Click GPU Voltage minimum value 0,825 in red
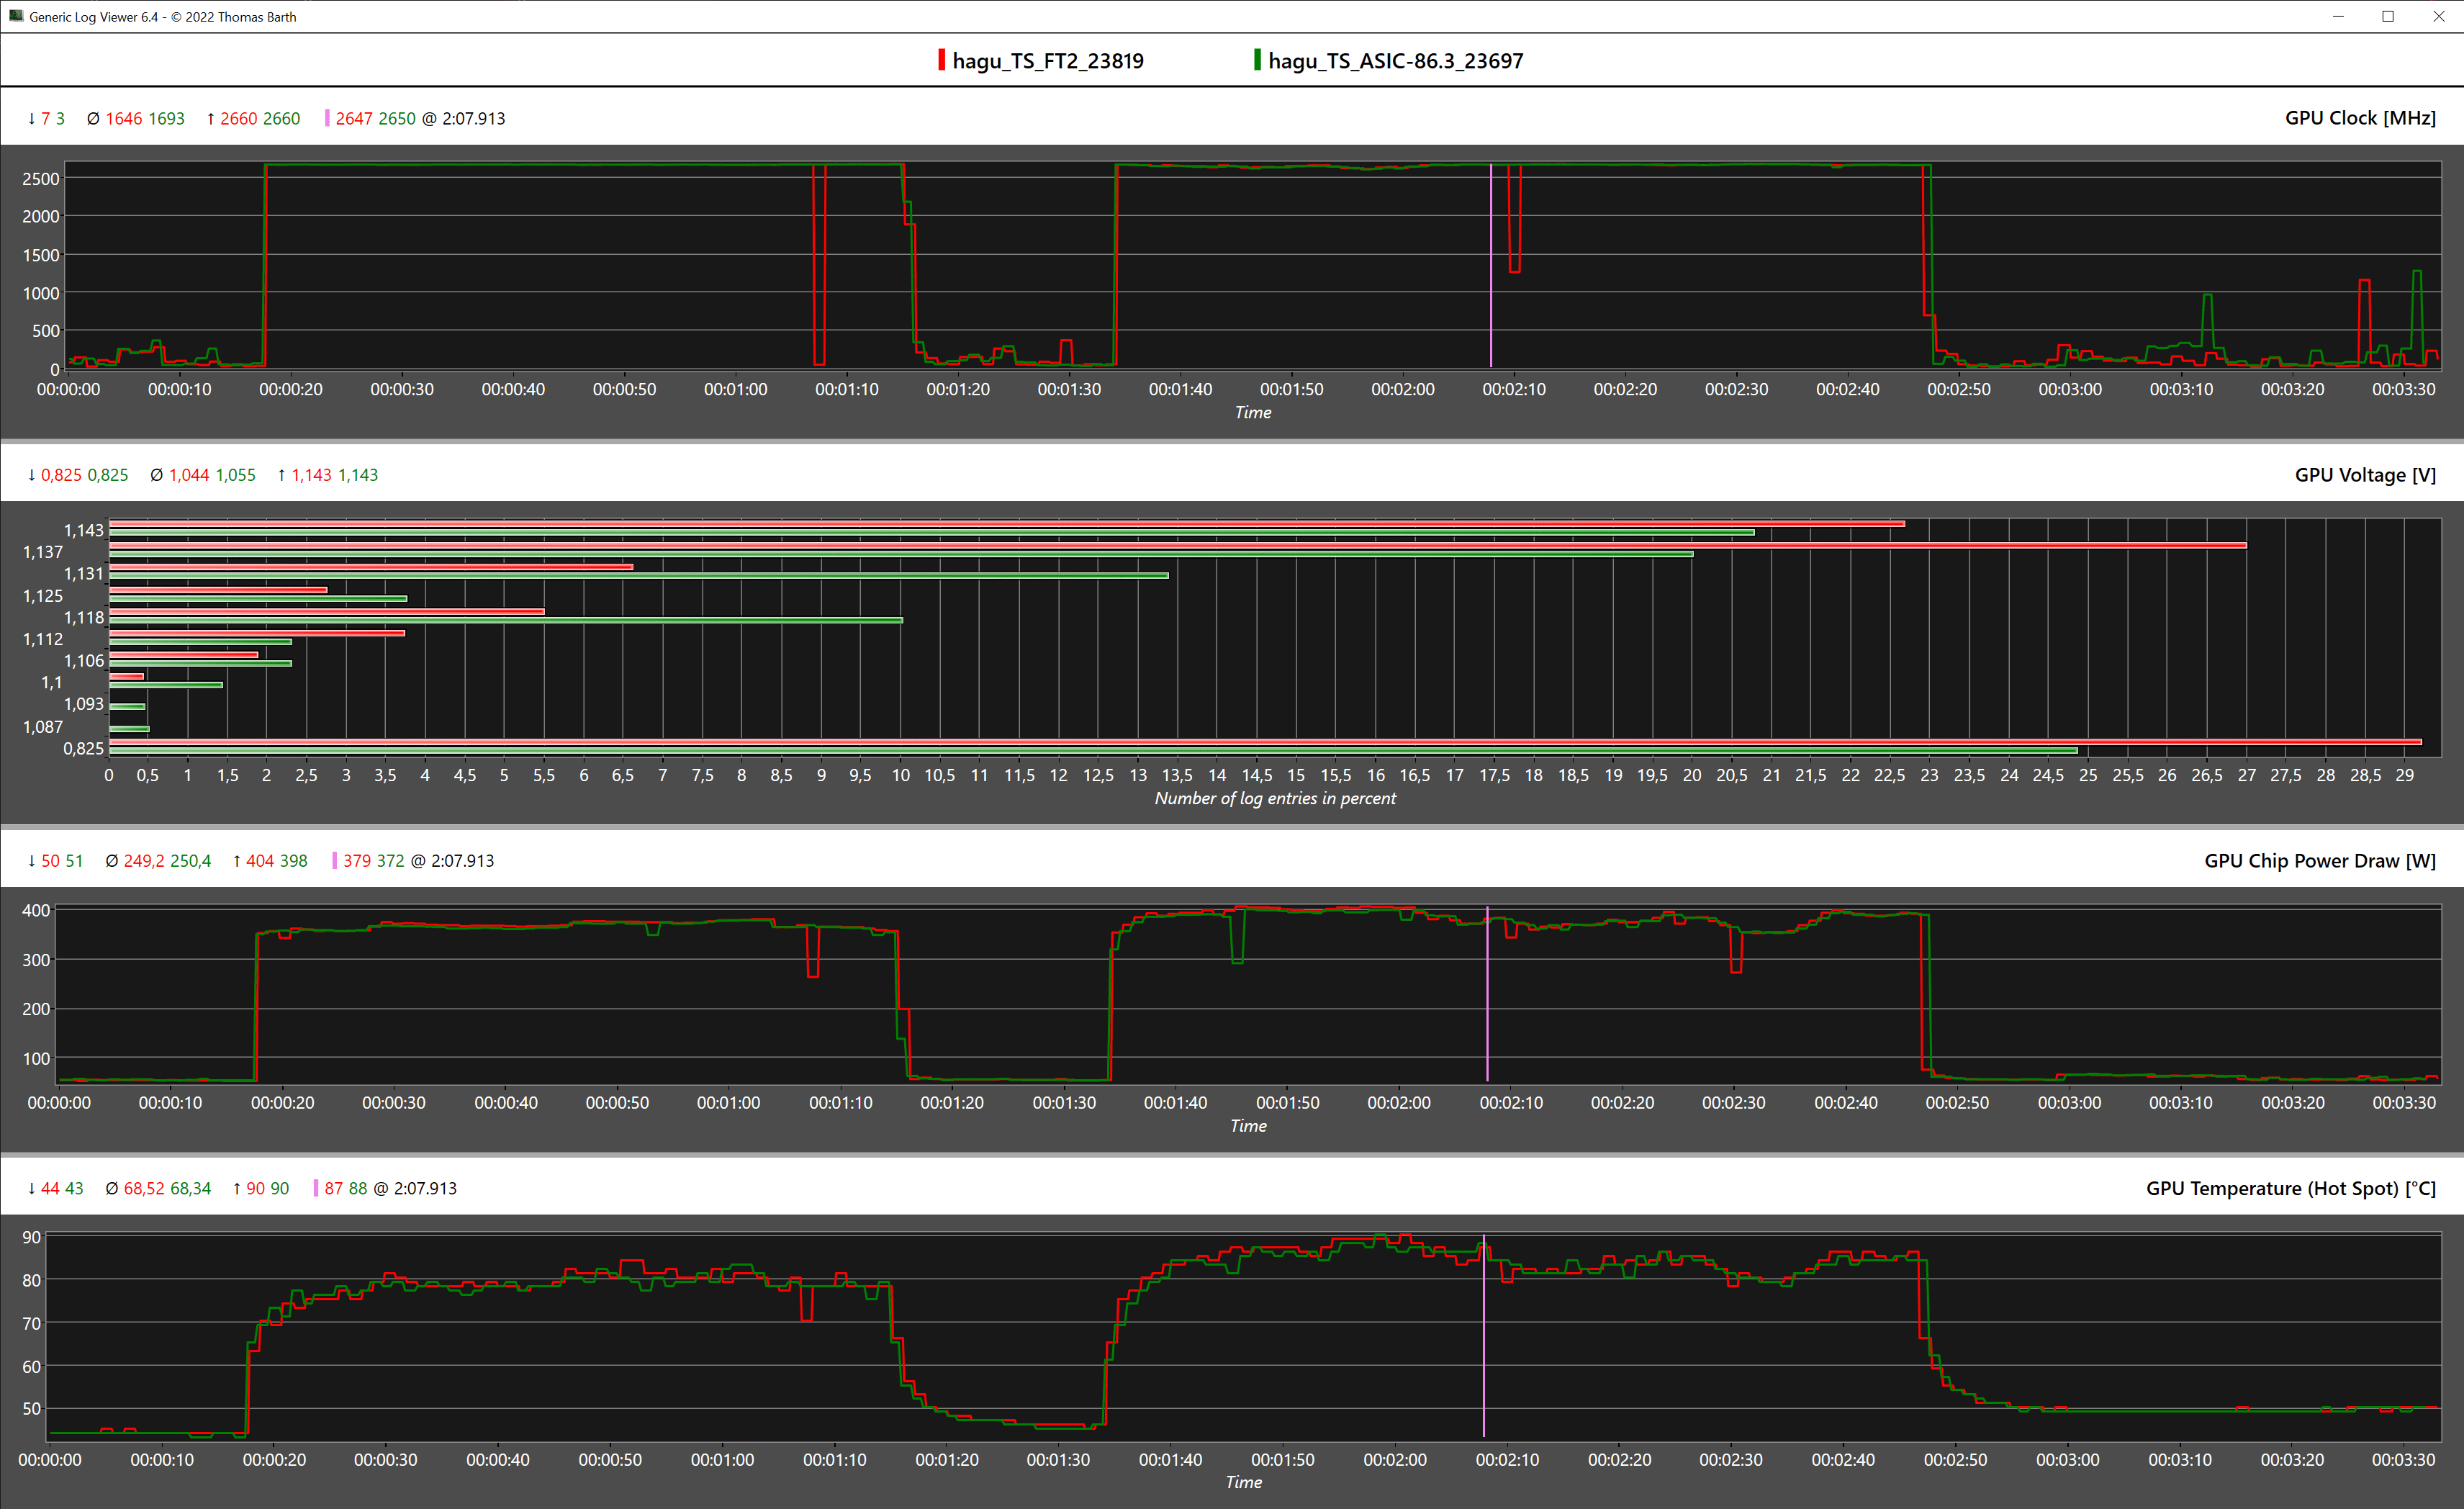This screenshot has height=1509, width=2464. coord(61,475)
